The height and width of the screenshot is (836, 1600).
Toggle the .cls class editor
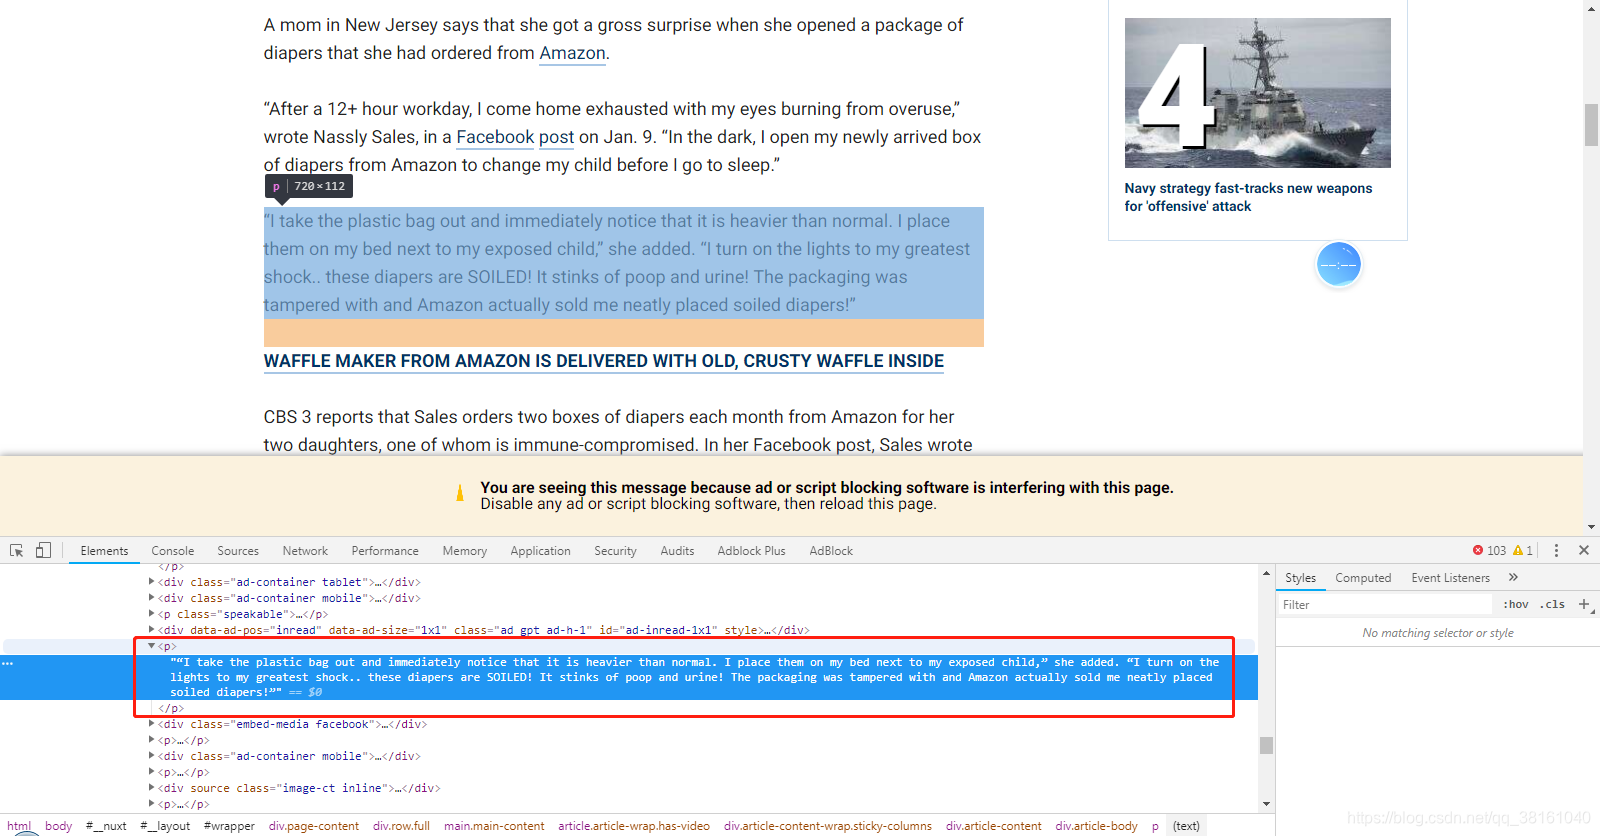coord(1553,604)
